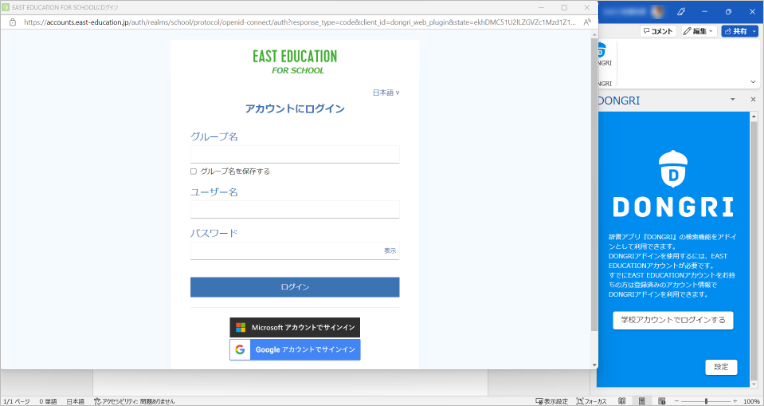Close the DONGRI task pane
The height and width of the screenshot is (406, 764).
coord(753,99)
